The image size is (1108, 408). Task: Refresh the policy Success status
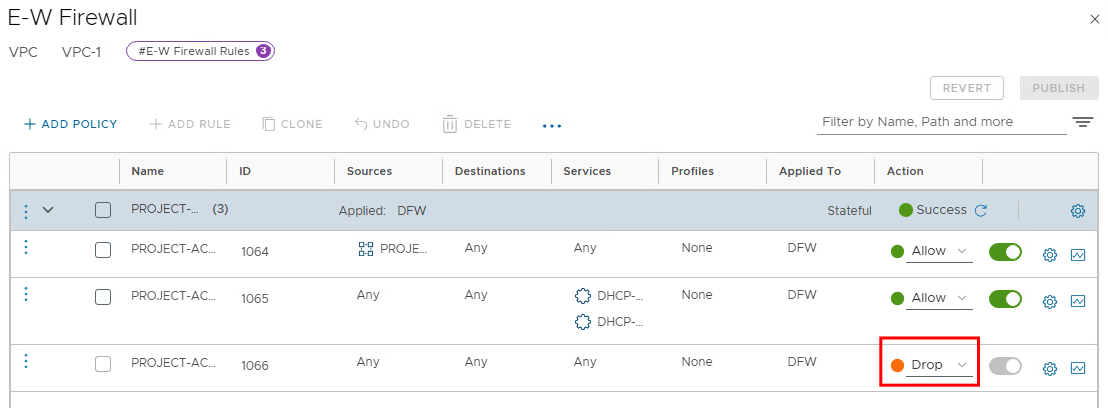point(981,211)
